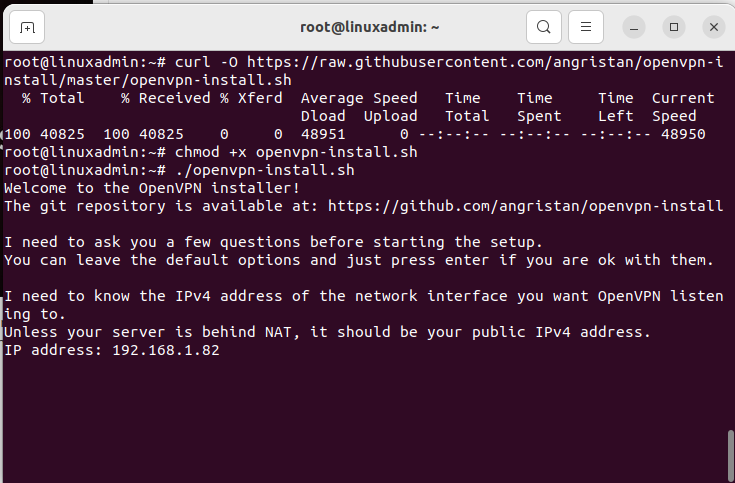This screenshot has width=735, height=483.
Task: Open a new terminal tab
Action: 27,27
